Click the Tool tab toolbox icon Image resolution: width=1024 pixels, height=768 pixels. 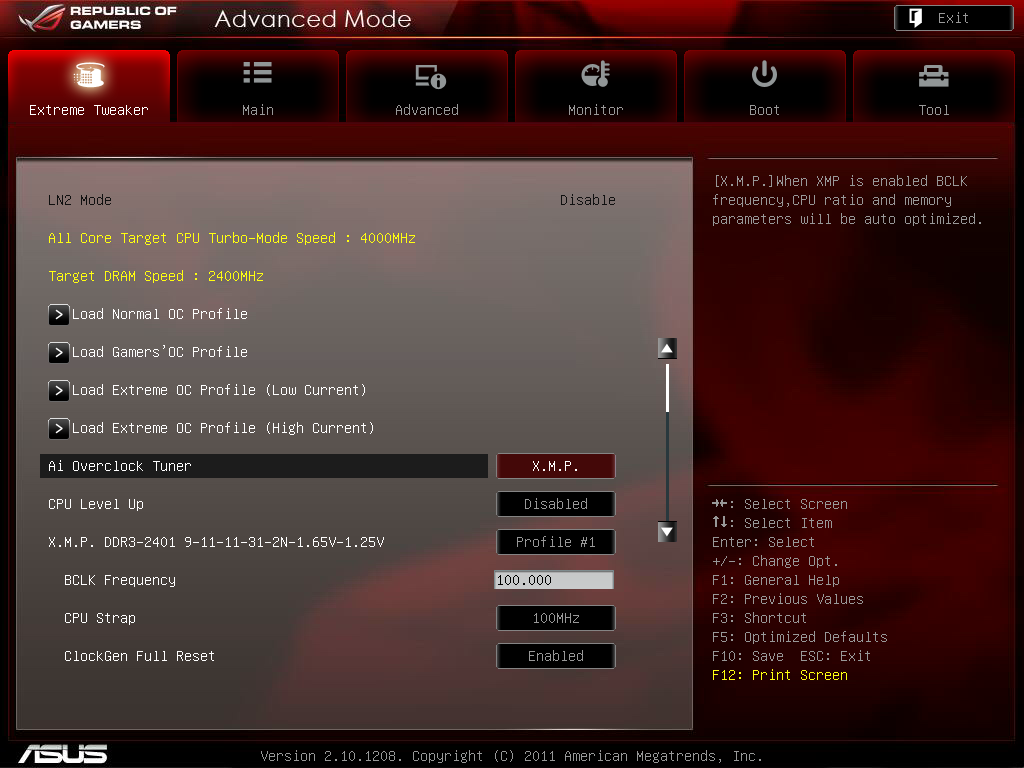(933, 75)
